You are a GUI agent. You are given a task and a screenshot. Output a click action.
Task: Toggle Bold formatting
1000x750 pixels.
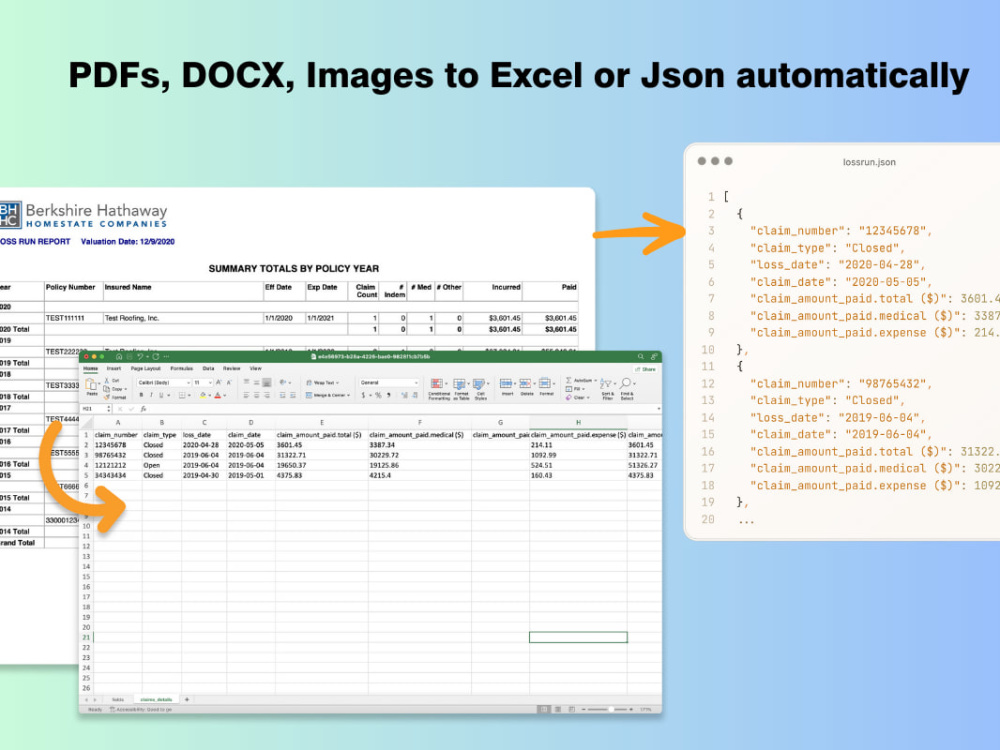[142, 395]
